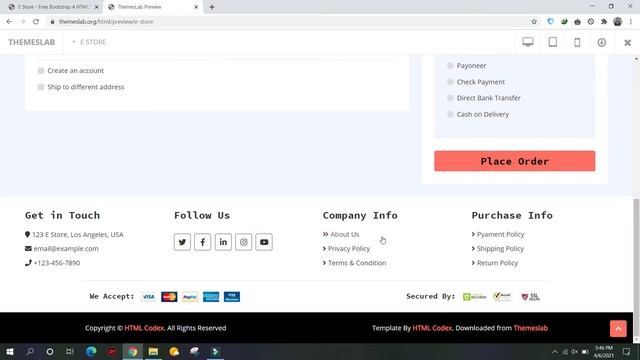Open the Pyament Policy link
This screenshot has width=640, height=360.
[500, 234]
